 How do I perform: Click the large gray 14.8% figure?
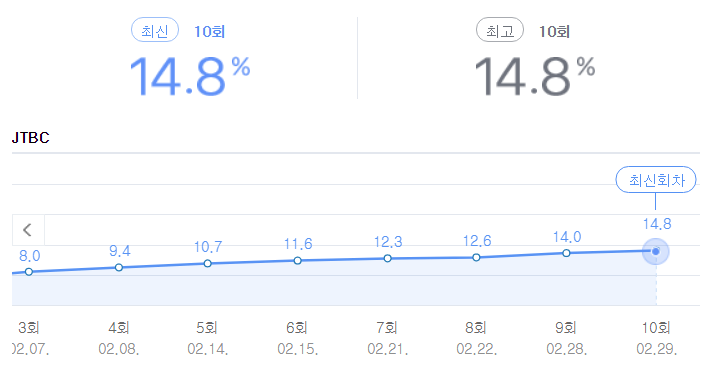point(535,76)
